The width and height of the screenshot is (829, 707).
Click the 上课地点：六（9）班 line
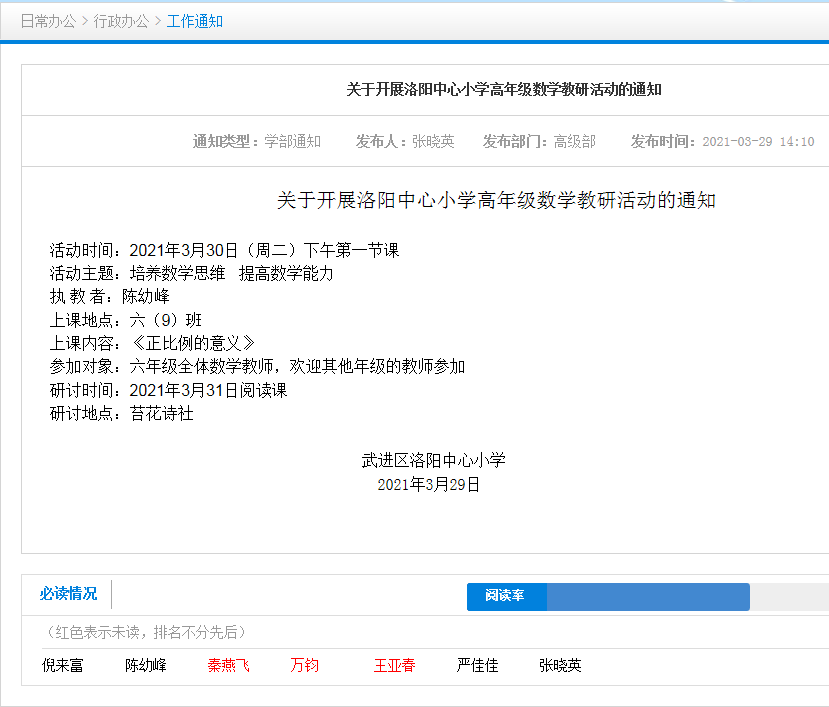pos(126,320)
